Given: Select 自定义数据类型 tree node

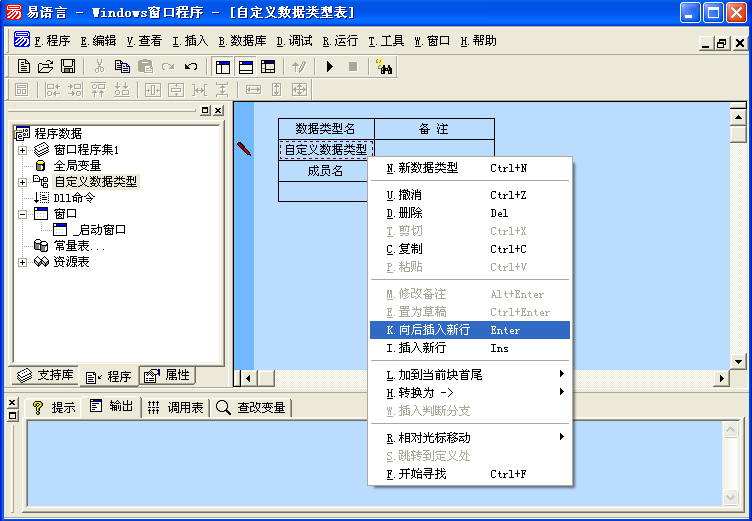Looking at the screenshot, I should pyautogui.click(x=96, y=181).
